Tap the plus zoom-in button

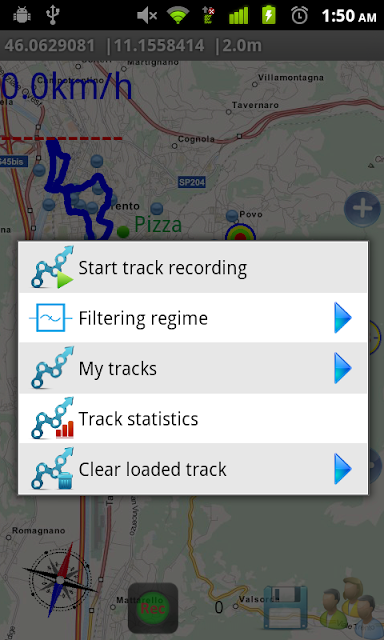point(362,209)
